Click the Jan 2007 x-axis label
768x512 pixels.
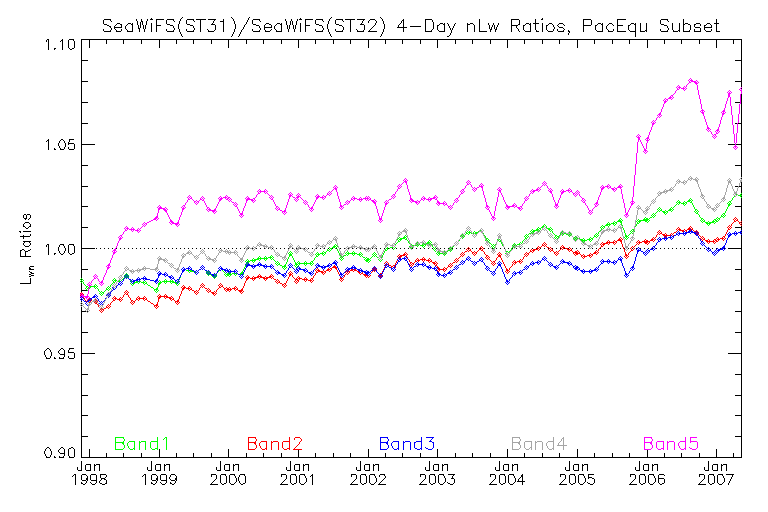716,473
